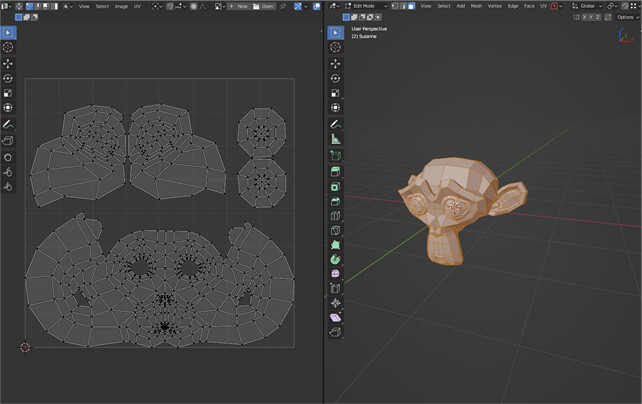642x404 pixels.
Task: Open pivot point dropdown in UV editor
Action: (157, 7)
